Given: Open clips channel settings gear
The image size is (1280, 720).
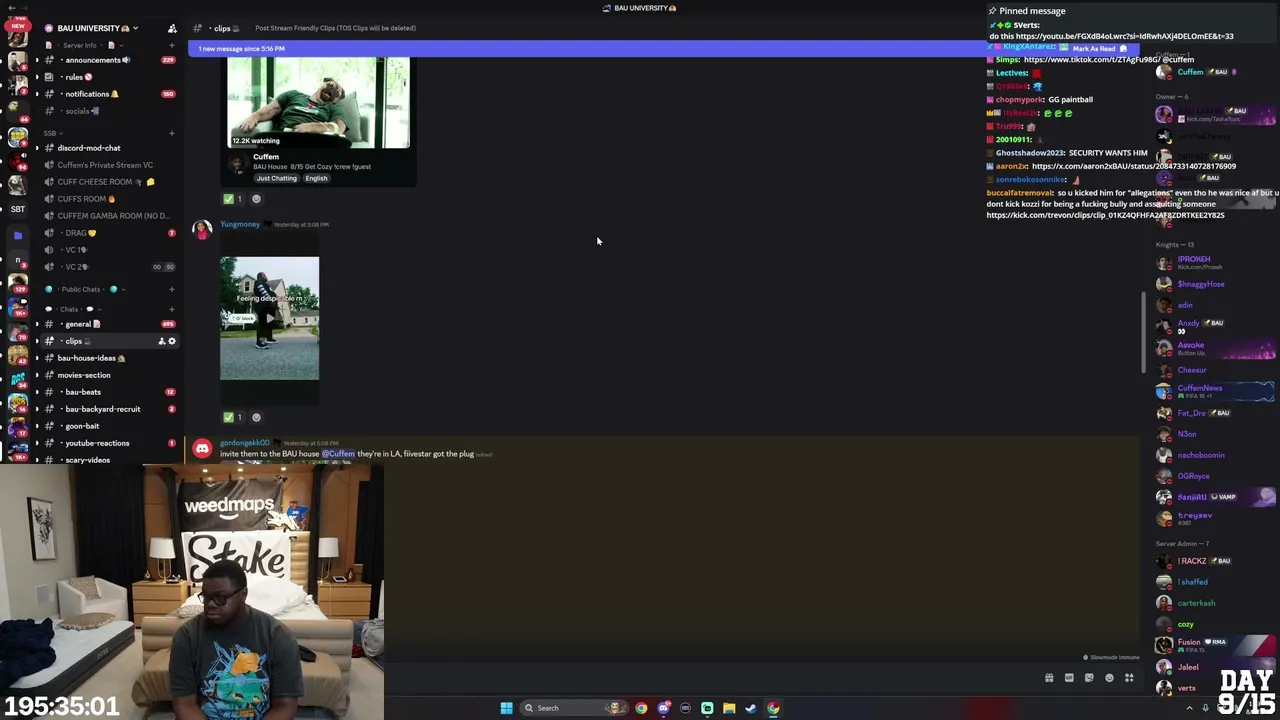Looking at the screenshot, I should (172, 341).
